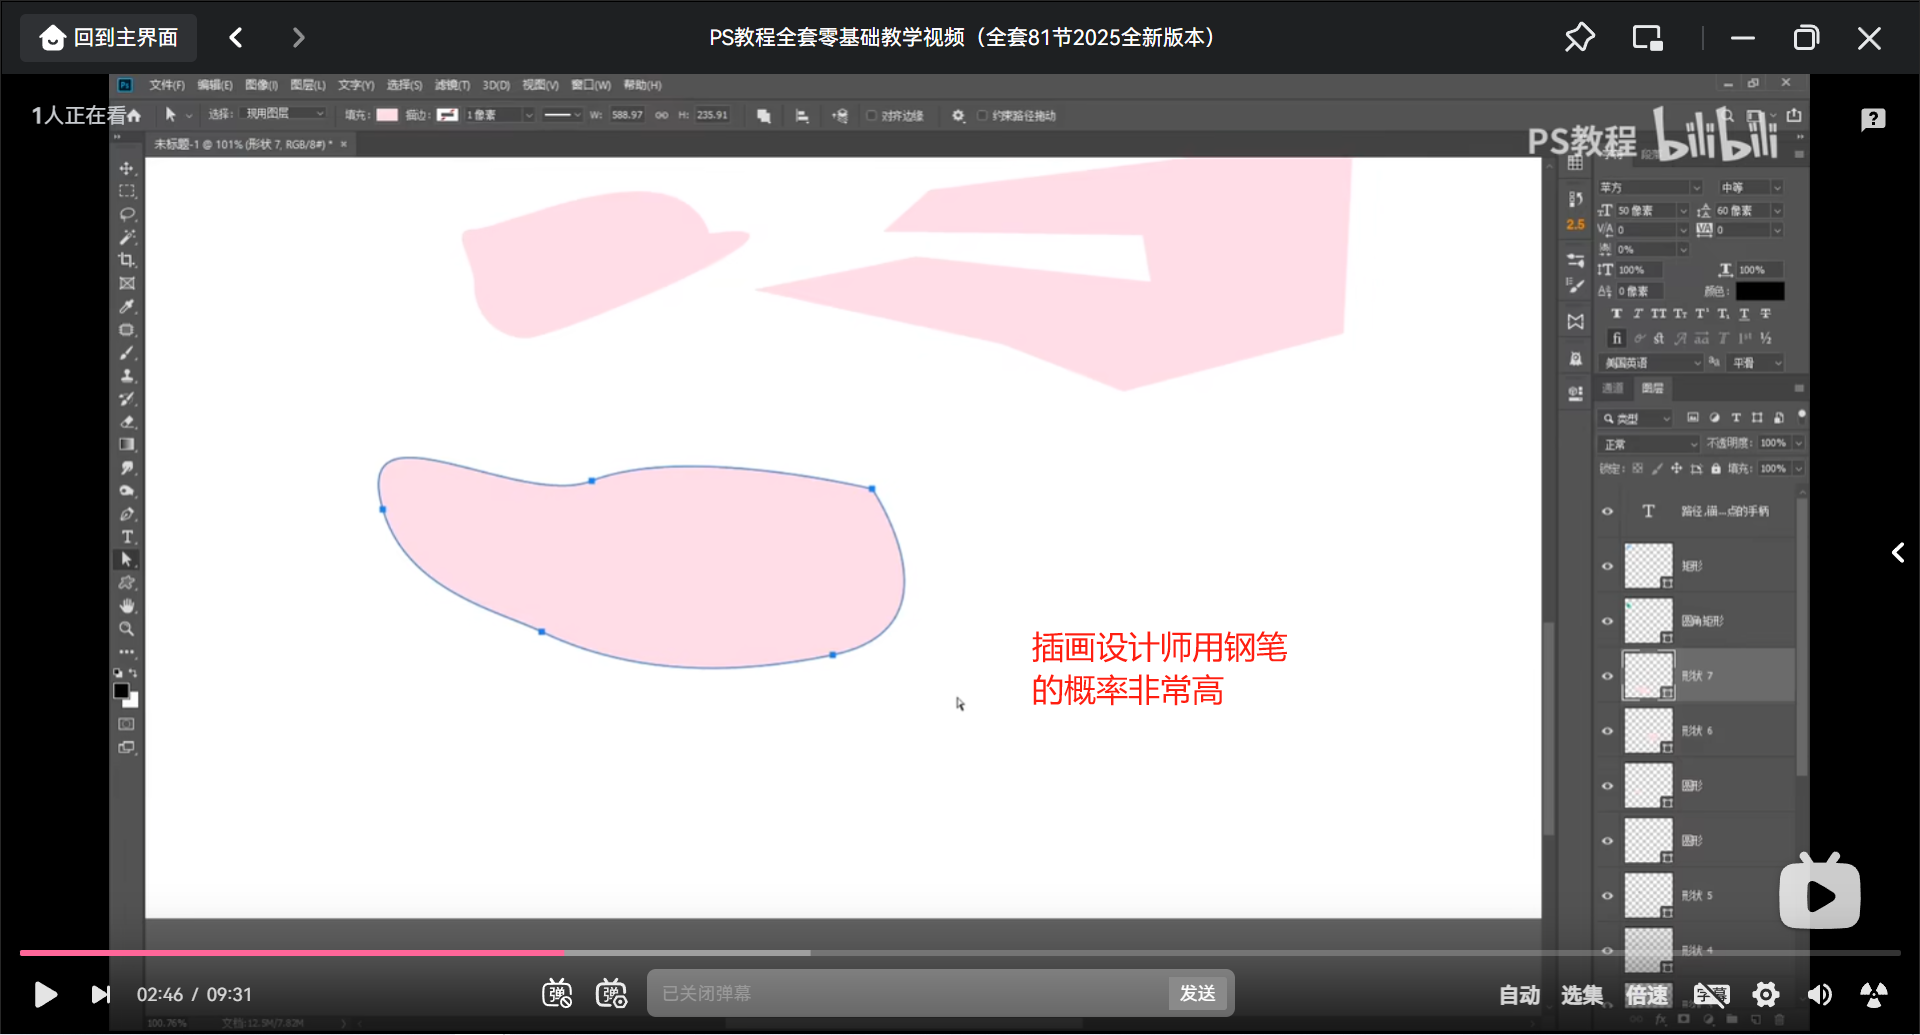Hide the 形状 6 layer
This screenshot has width=1920, height=1035.
pyautogui.click(x=1608, y=731)
